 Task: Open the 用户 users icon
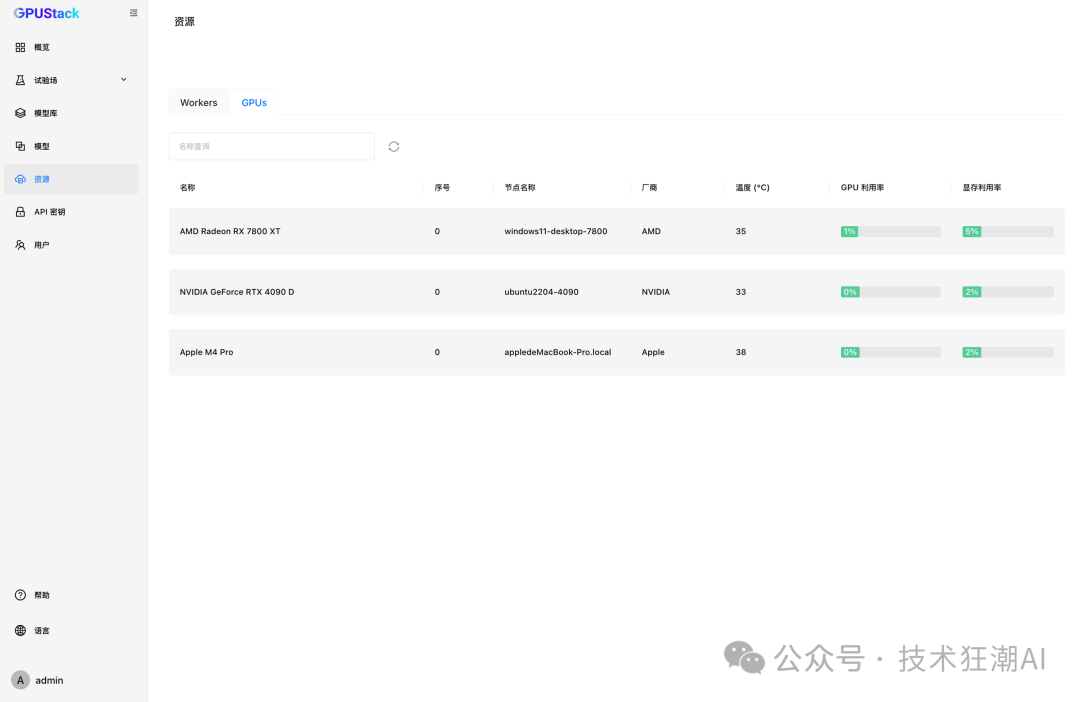click(x=20, y=245)
